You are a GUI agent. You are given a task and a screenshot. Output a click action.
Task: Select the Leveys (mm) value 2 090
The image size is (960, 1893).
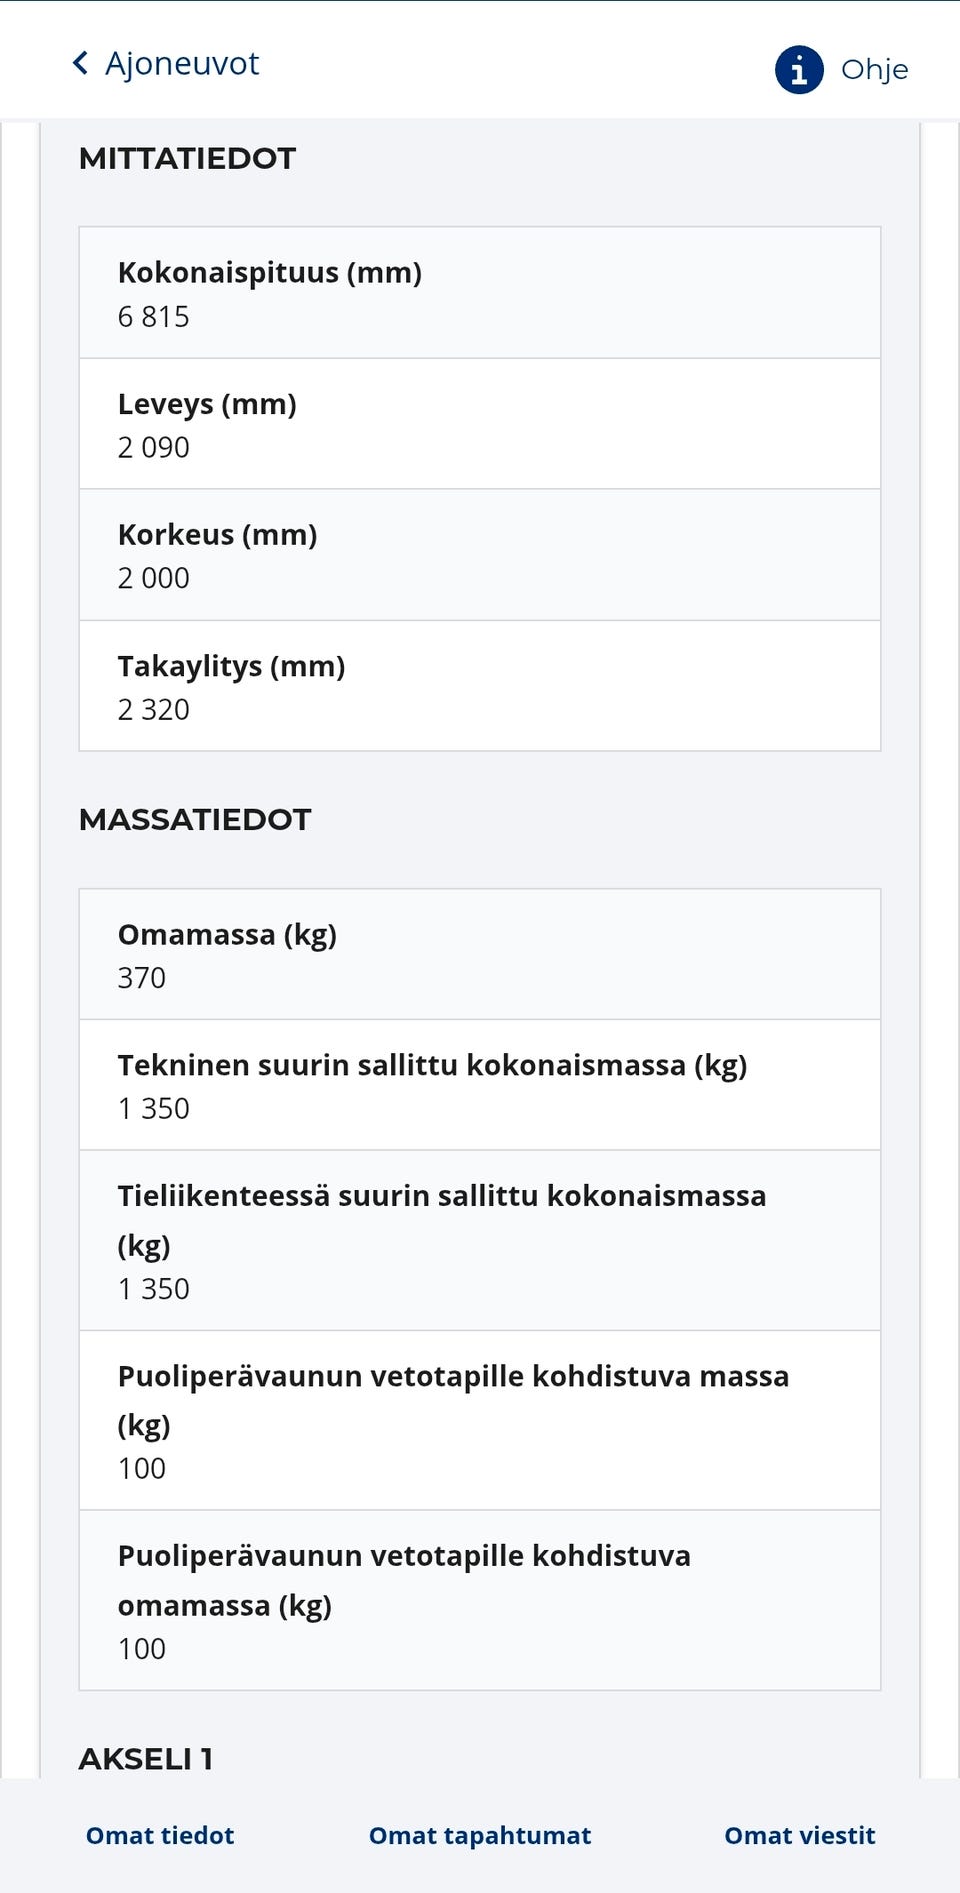[154, 447]
